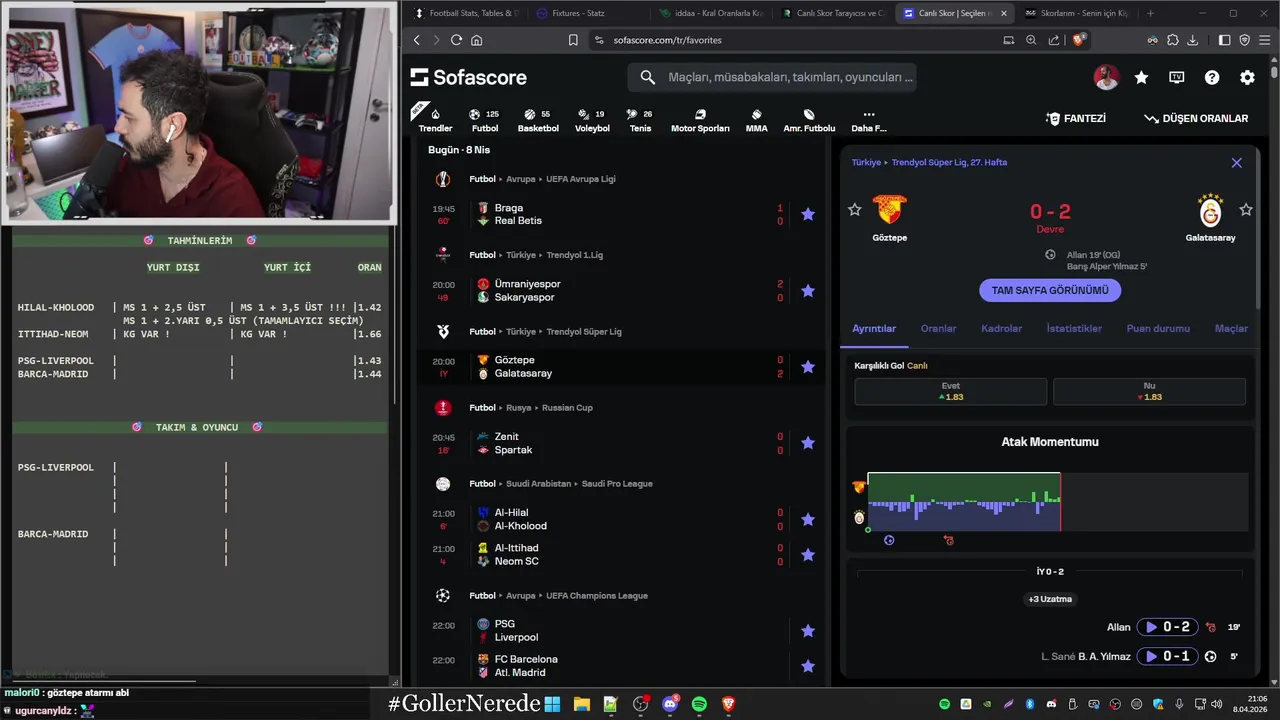Play the Allan 0-2 goal video

(1167, 627)
